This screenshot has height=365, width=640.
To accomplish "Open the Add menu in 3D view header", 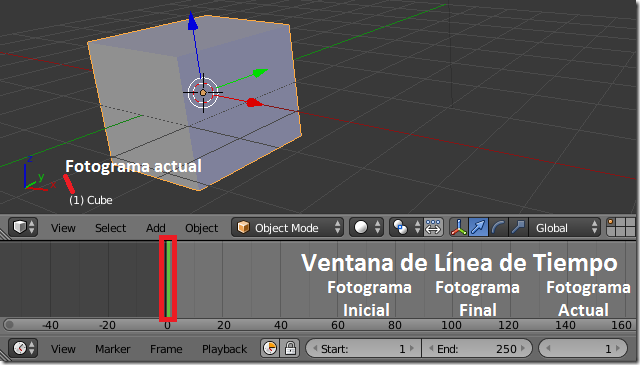I will tap(156, 228).
